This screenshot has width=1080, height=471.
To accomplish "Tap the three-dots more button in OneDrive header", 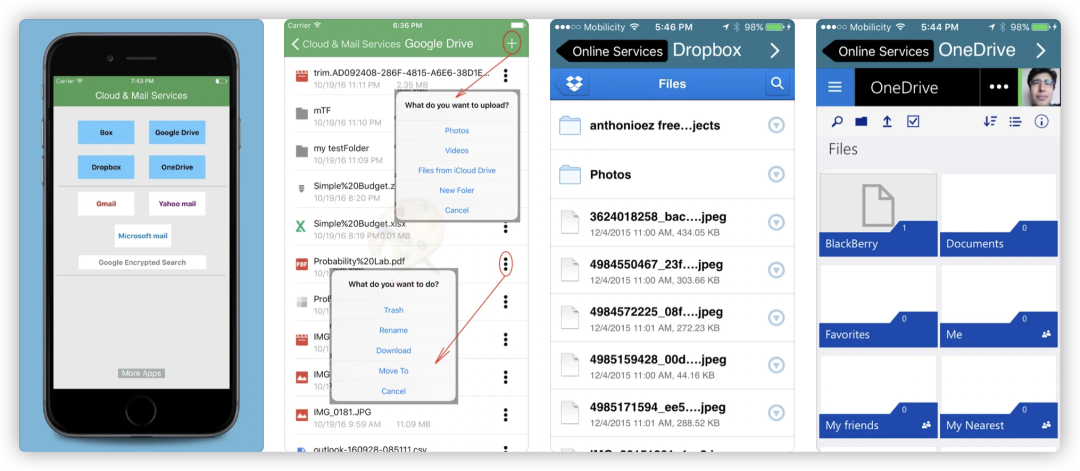I will coord(999,87).
